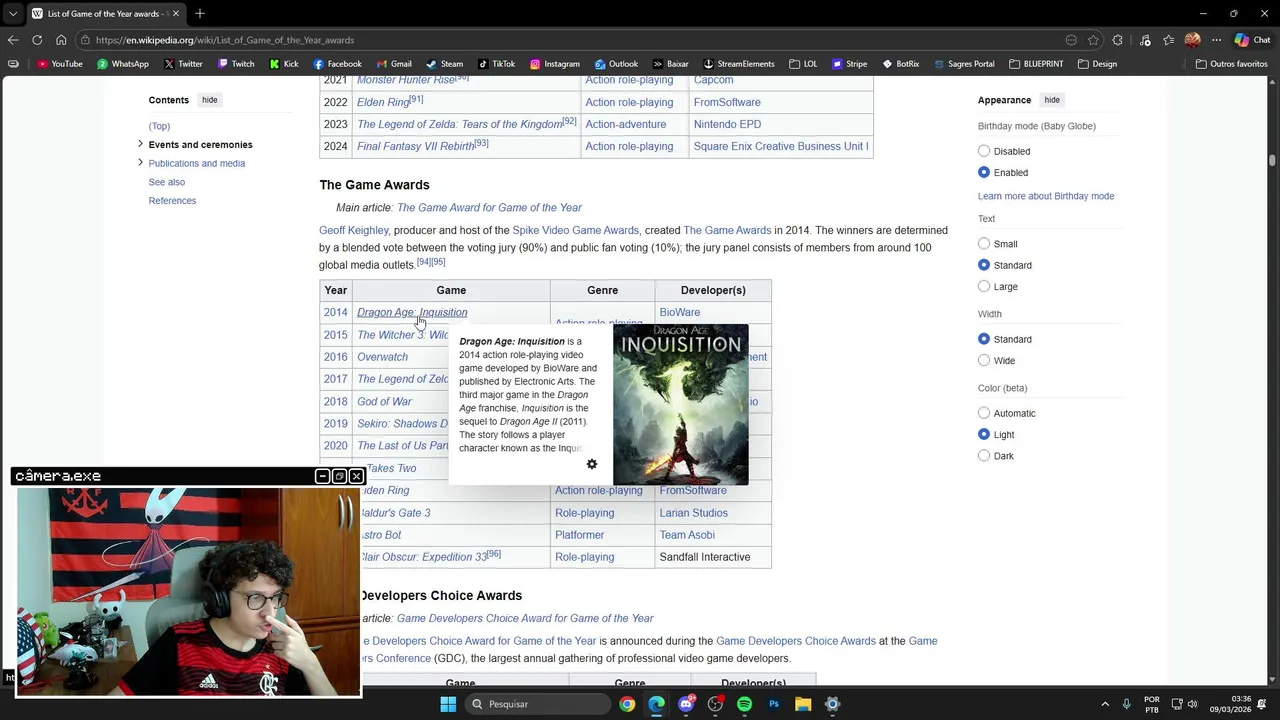1280x720 pixels.
Task: Click the Pesquisar taskbar search box
Action: 538,704
